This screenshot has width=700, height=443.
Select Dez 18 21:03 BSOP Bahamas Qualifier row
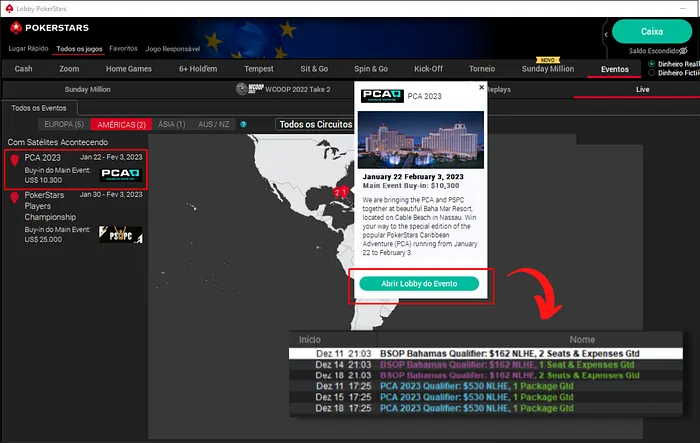click(486, 375)
